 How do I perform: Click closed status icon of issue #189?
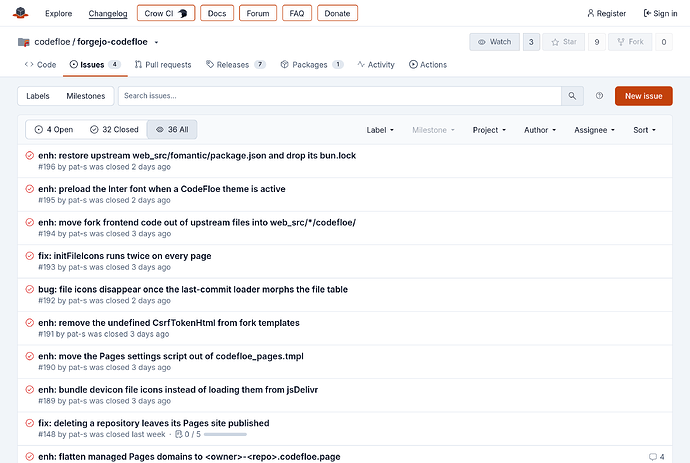pyautogui.click(x=29, y=390)
